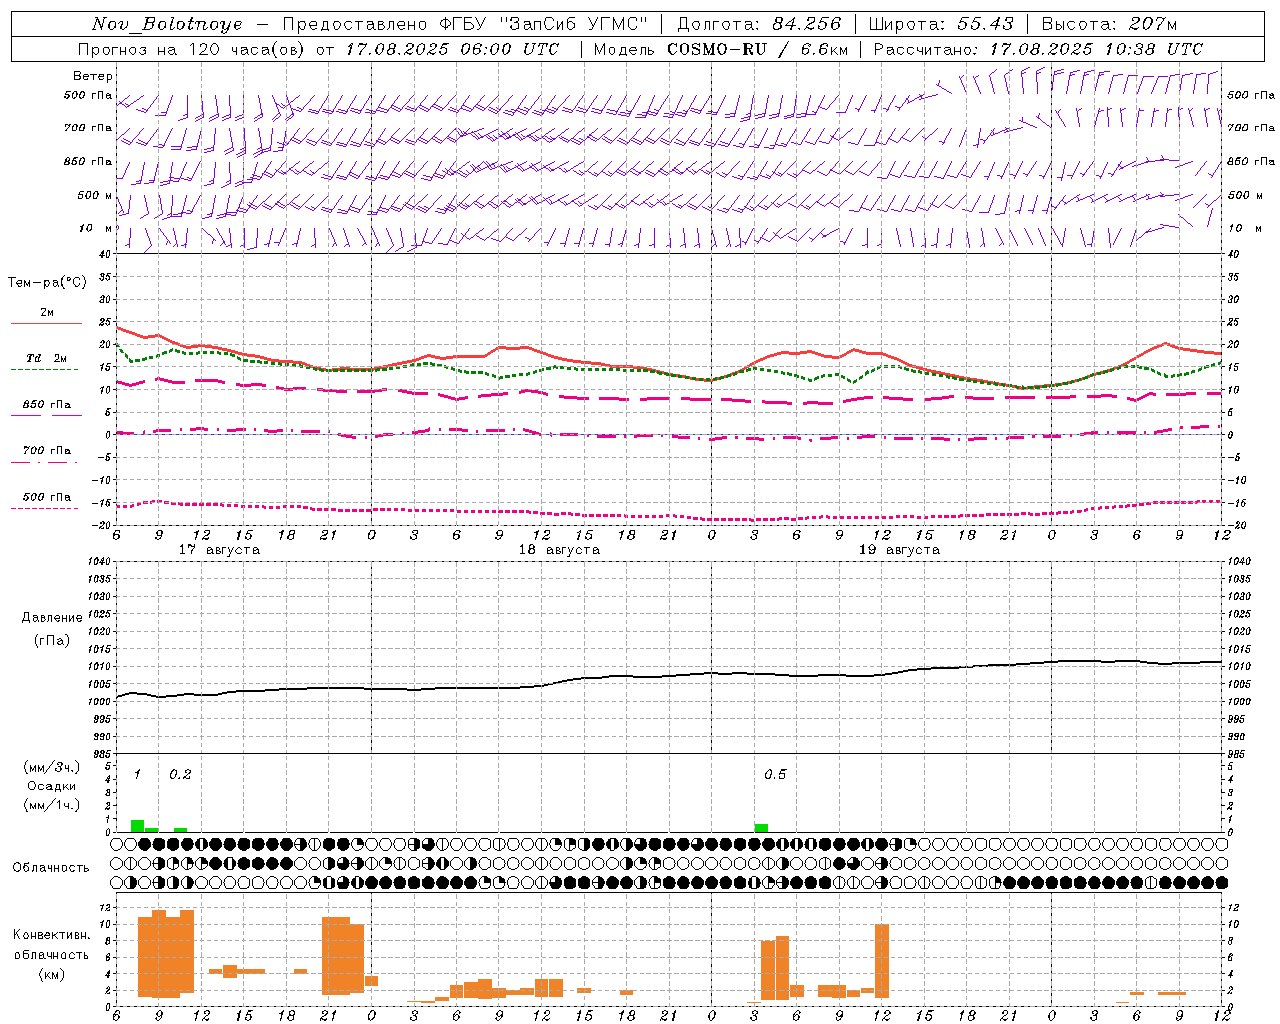Viewport: 1280px width, 1024px height.
Task: Click 'Рассчитано: 17.08.2025 10:38 UTC' timestamp
Action: [1038, 49]
